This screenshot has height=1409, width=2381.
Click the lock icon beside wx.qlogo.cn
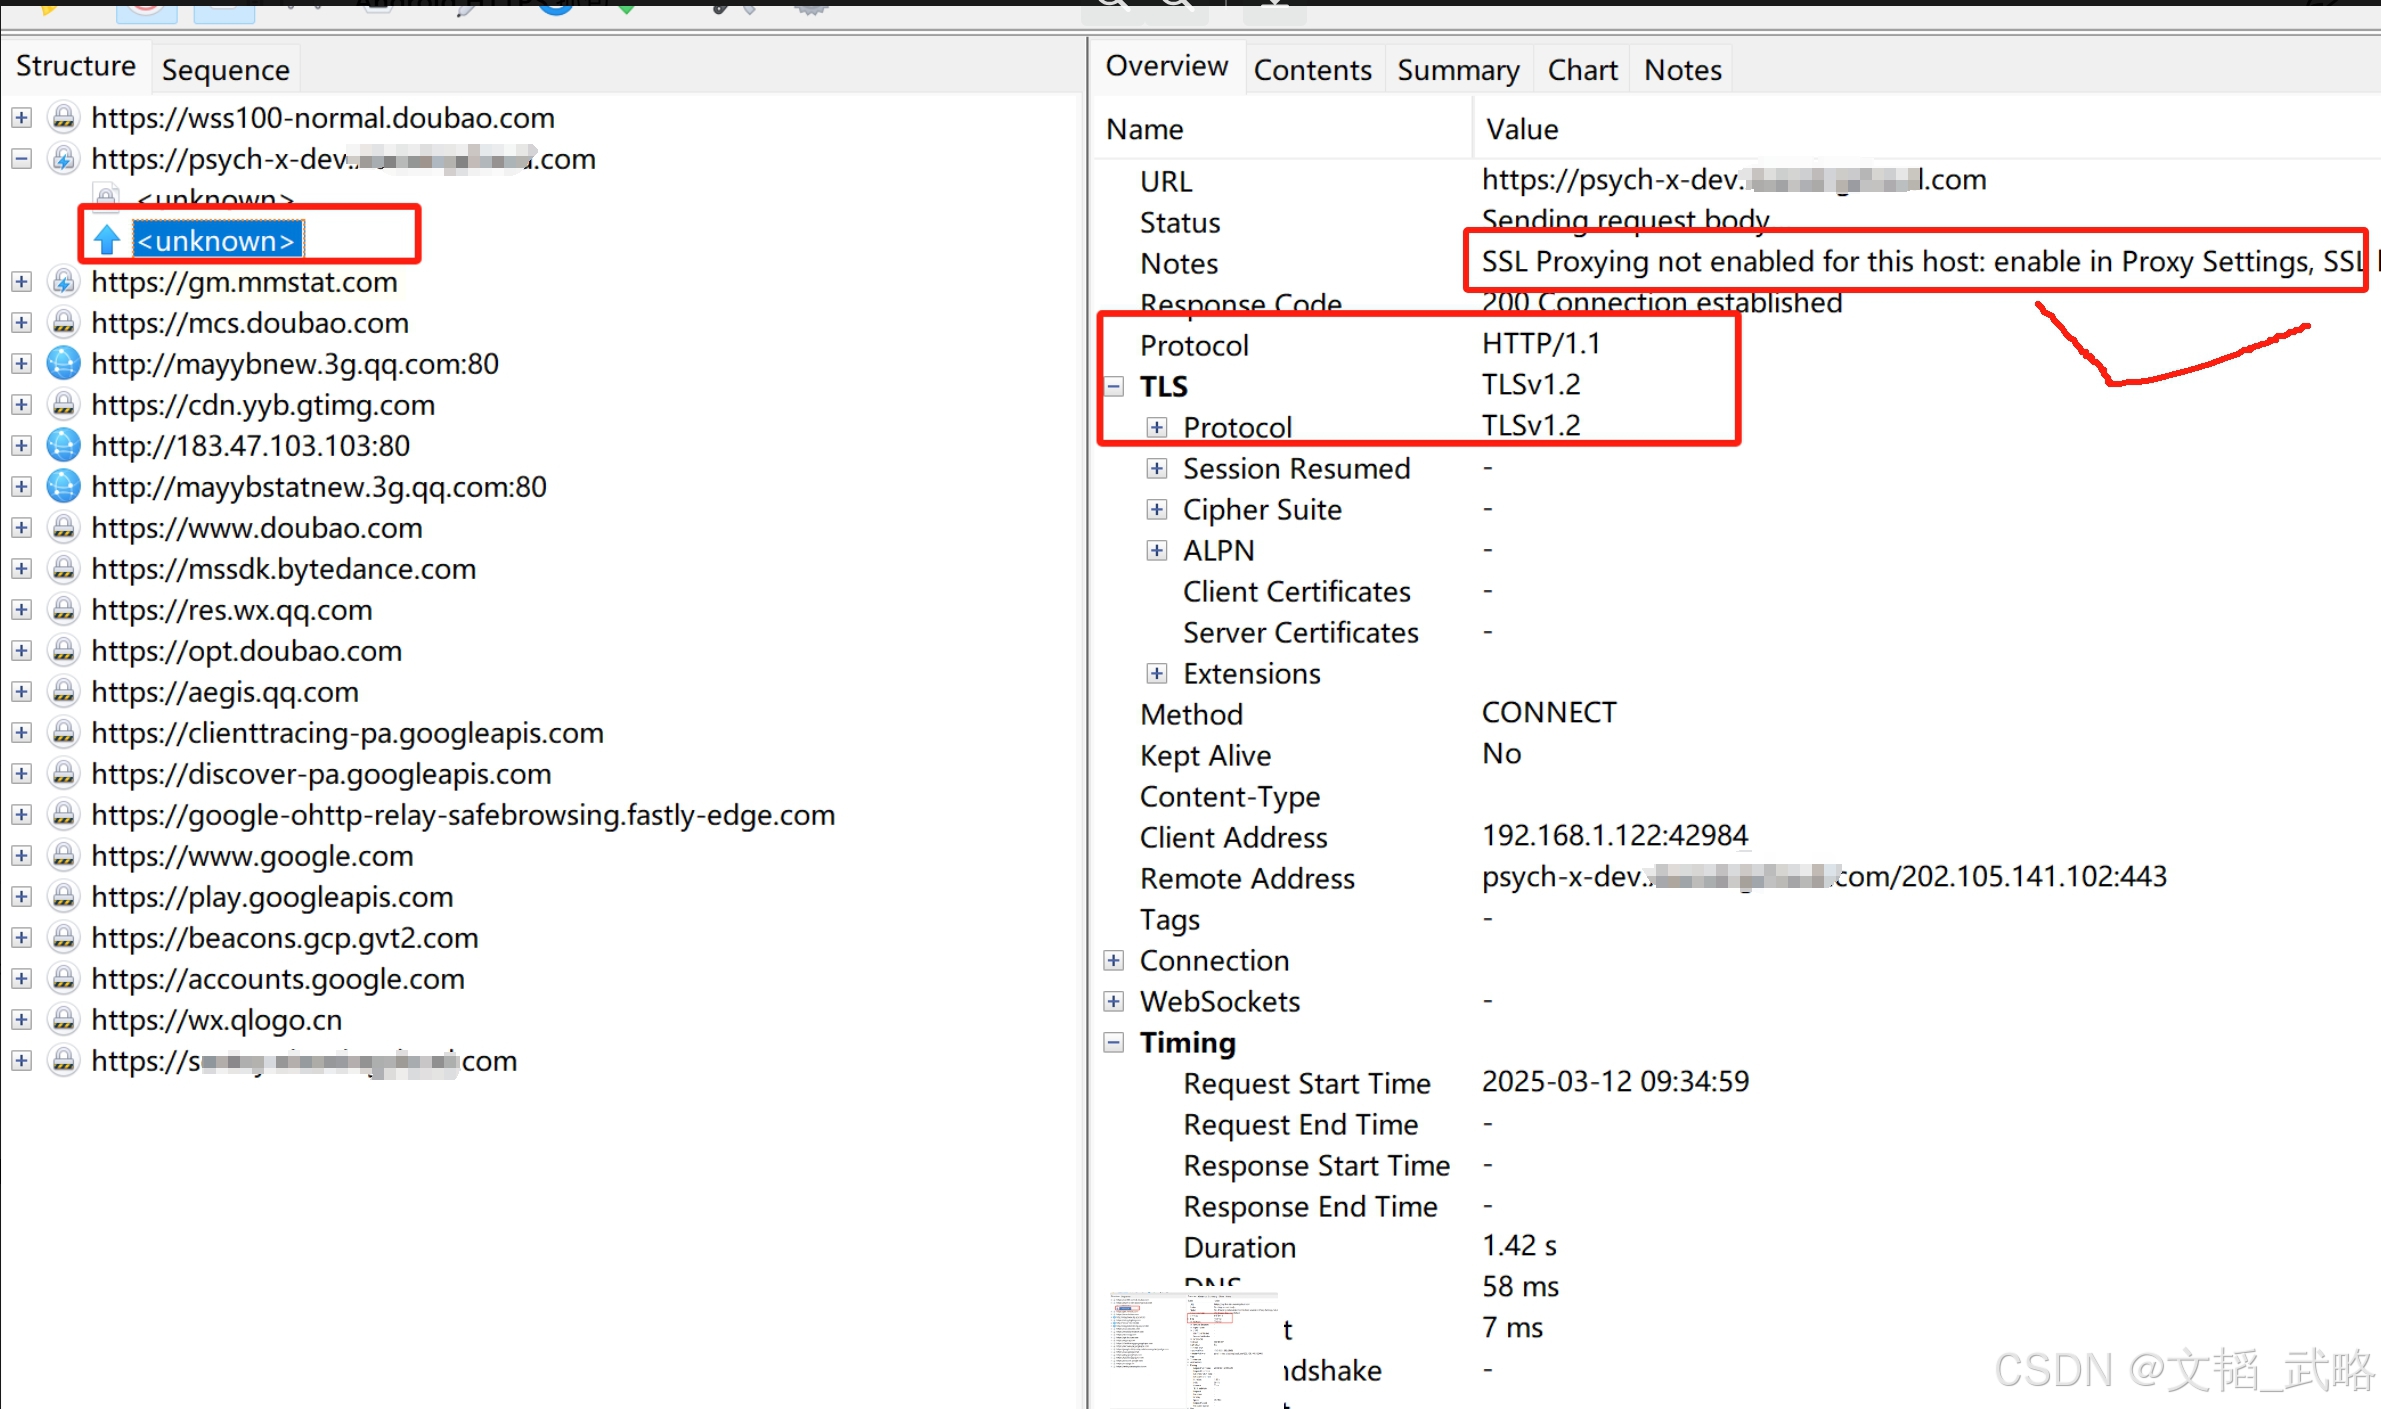[x=63, y=1020]
